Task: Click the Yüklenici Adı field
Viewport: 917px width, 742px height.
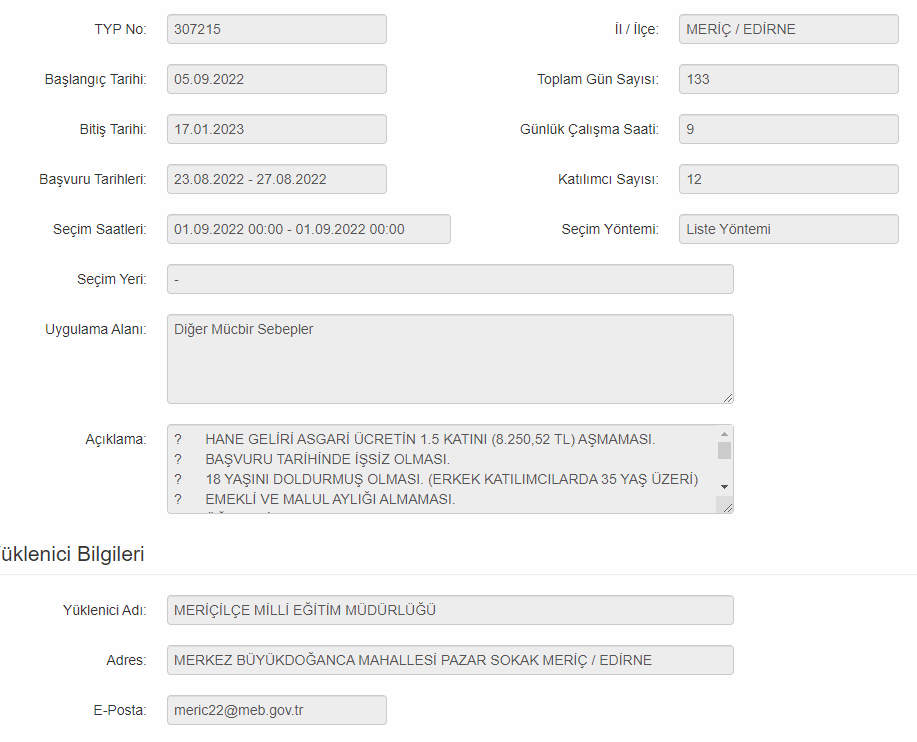Action: [x=450, y=610]
